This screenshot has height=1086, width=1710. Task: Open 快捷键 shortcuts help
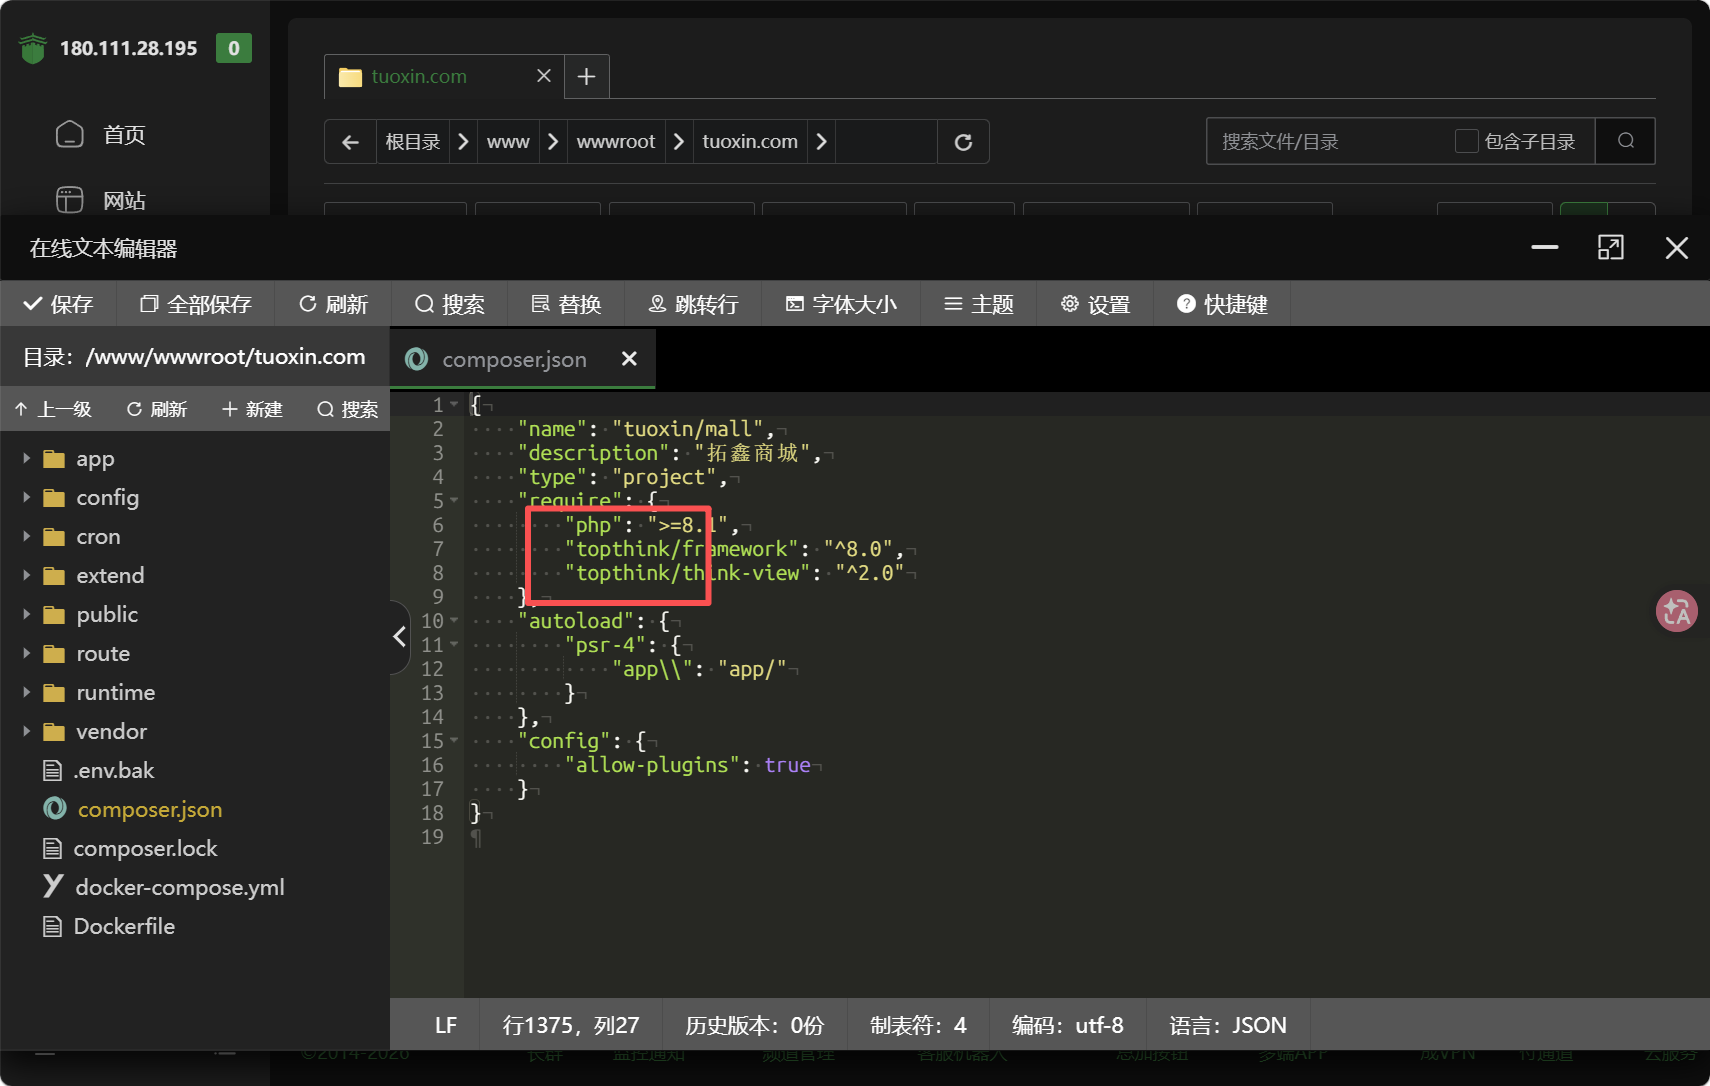[1222, 304]
